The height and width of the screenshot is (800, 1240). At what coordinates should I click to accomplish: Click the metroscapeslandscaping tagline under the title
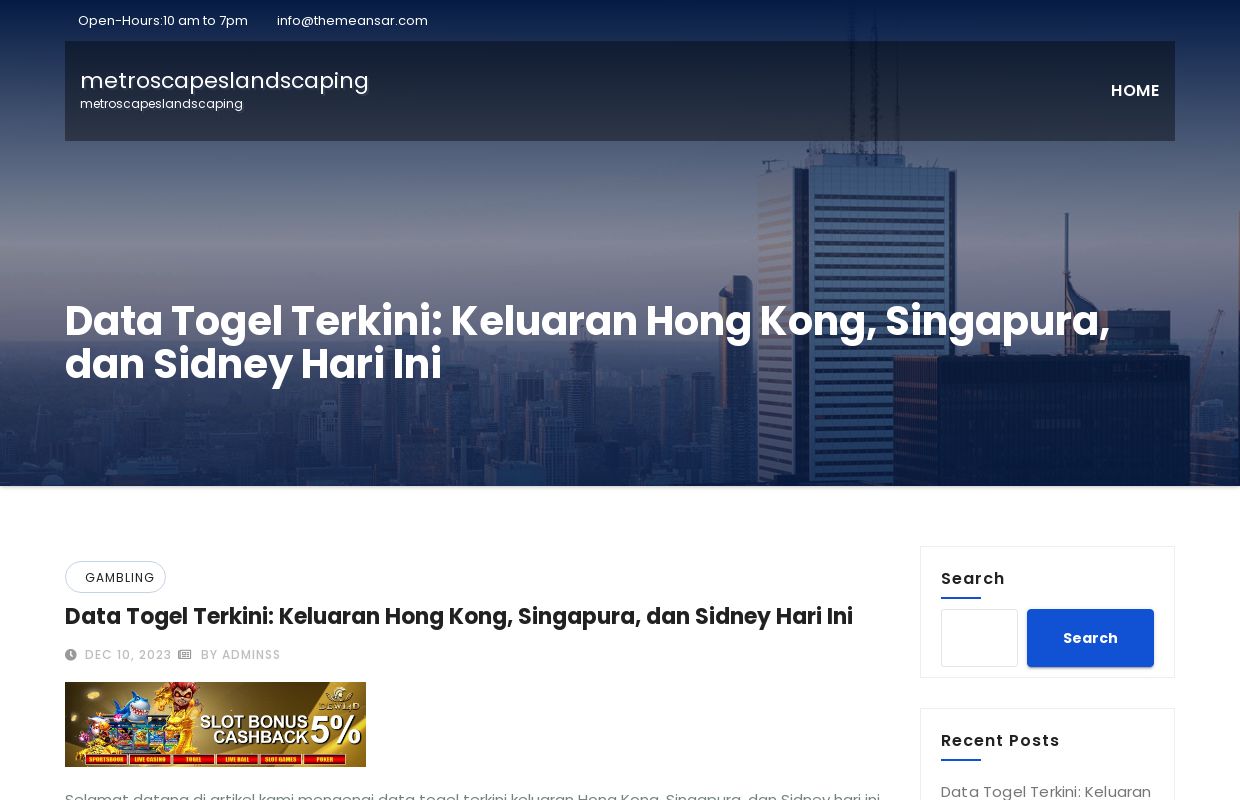[x=161, y=104]
